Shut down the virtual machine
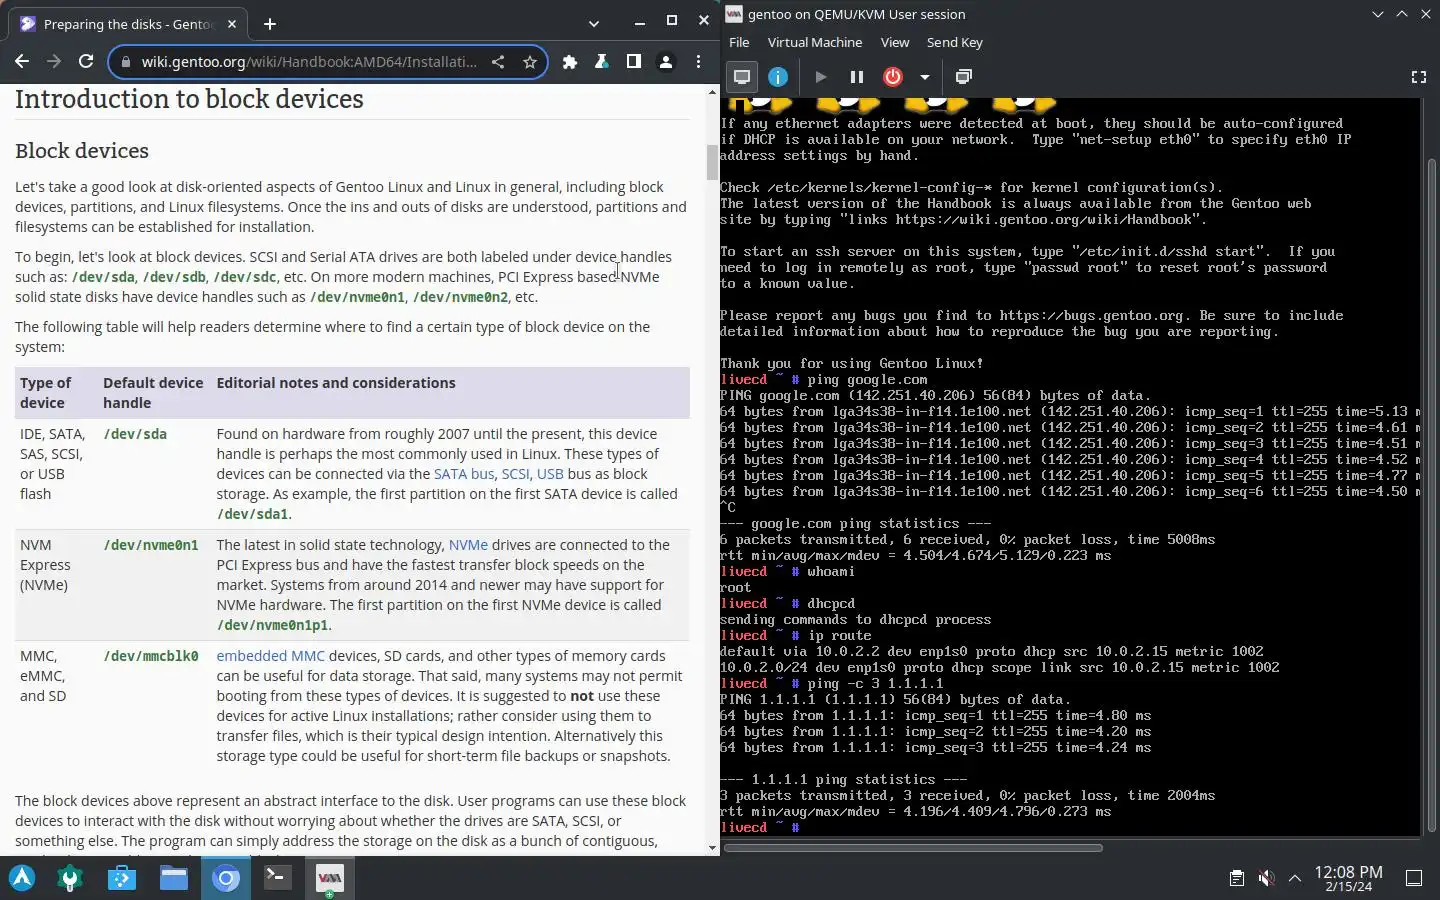Viewport: 1440px width, 900px height. tap(893, 77)
